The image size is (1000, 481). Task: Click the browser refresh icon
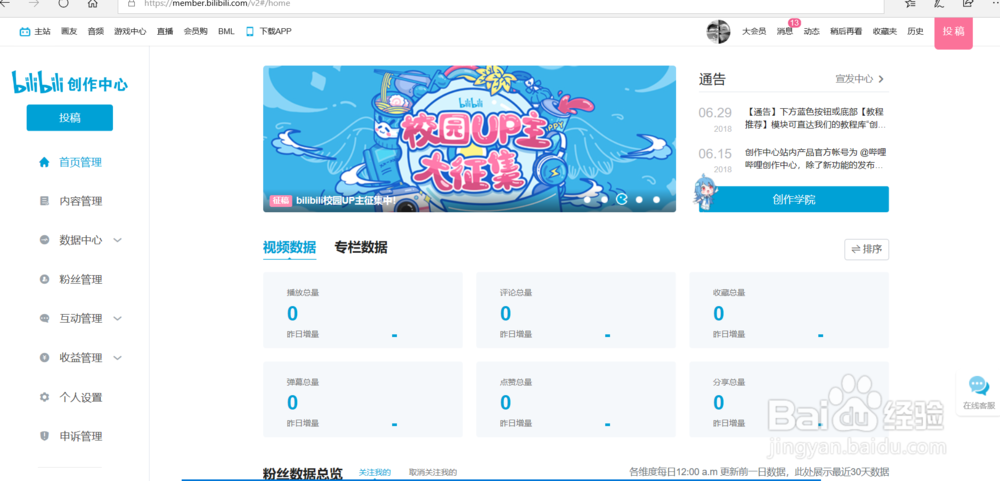coord(63,3)
